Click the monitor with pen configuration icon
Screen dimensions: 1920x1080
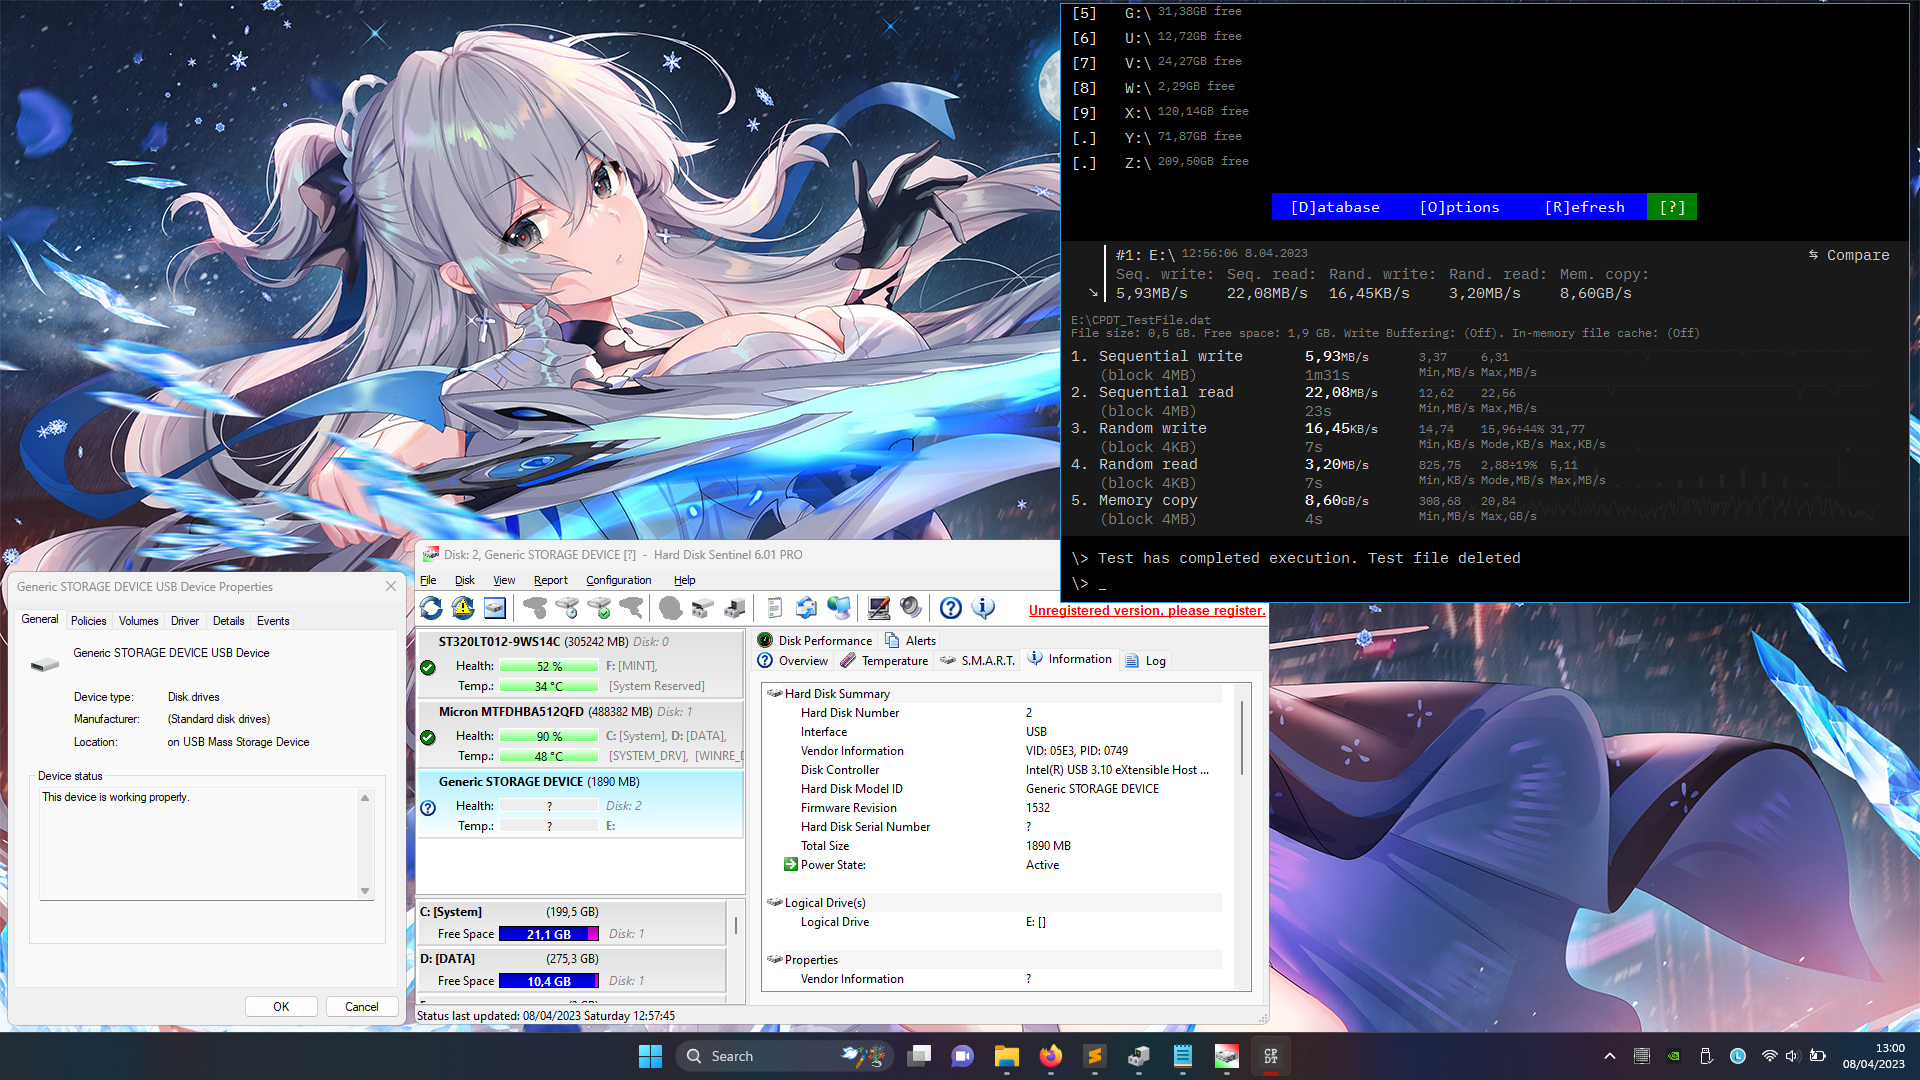879,608
